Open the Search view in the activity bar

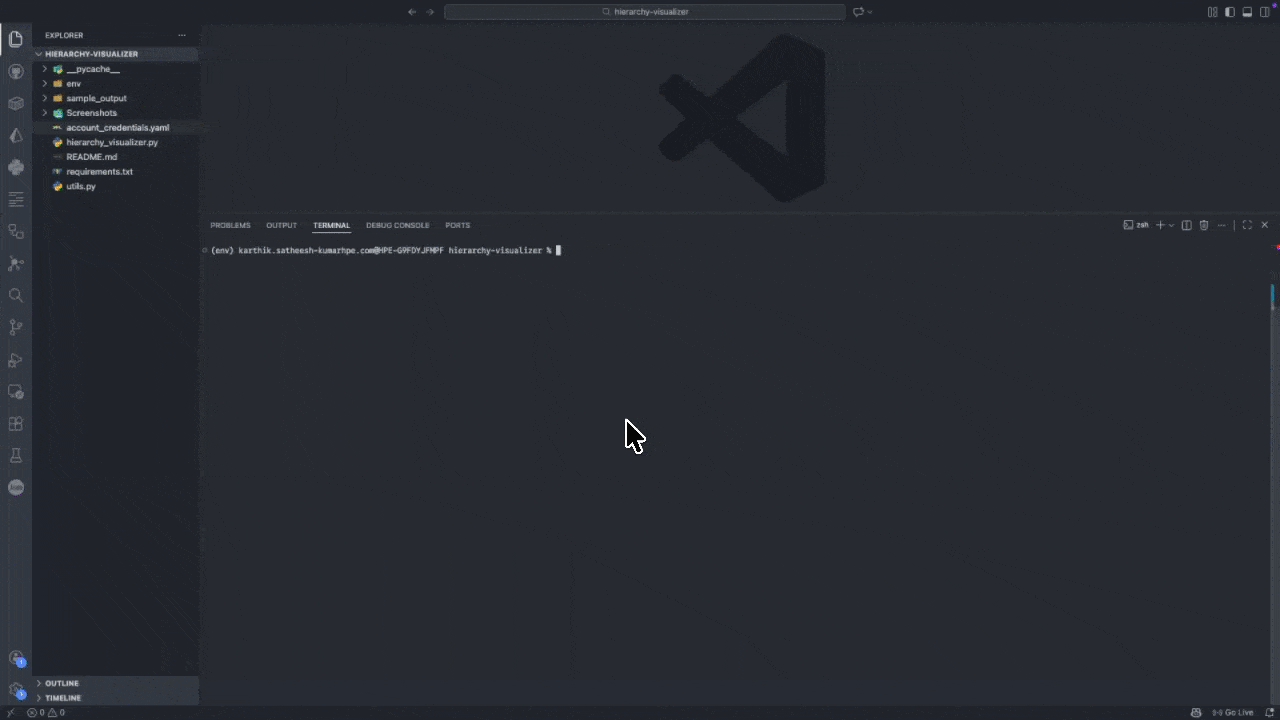[16, 295]
